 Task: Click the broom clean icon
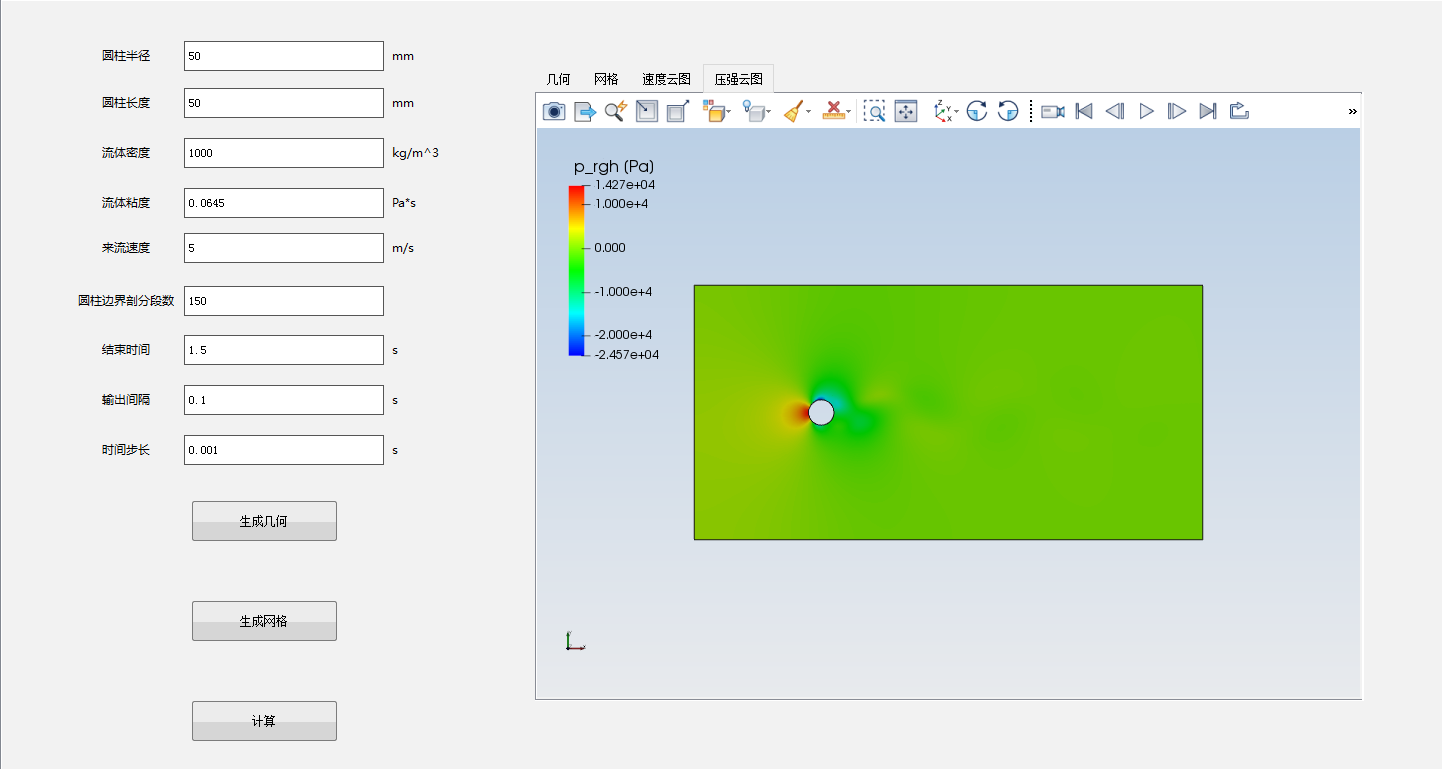click(x=793, y=111)
